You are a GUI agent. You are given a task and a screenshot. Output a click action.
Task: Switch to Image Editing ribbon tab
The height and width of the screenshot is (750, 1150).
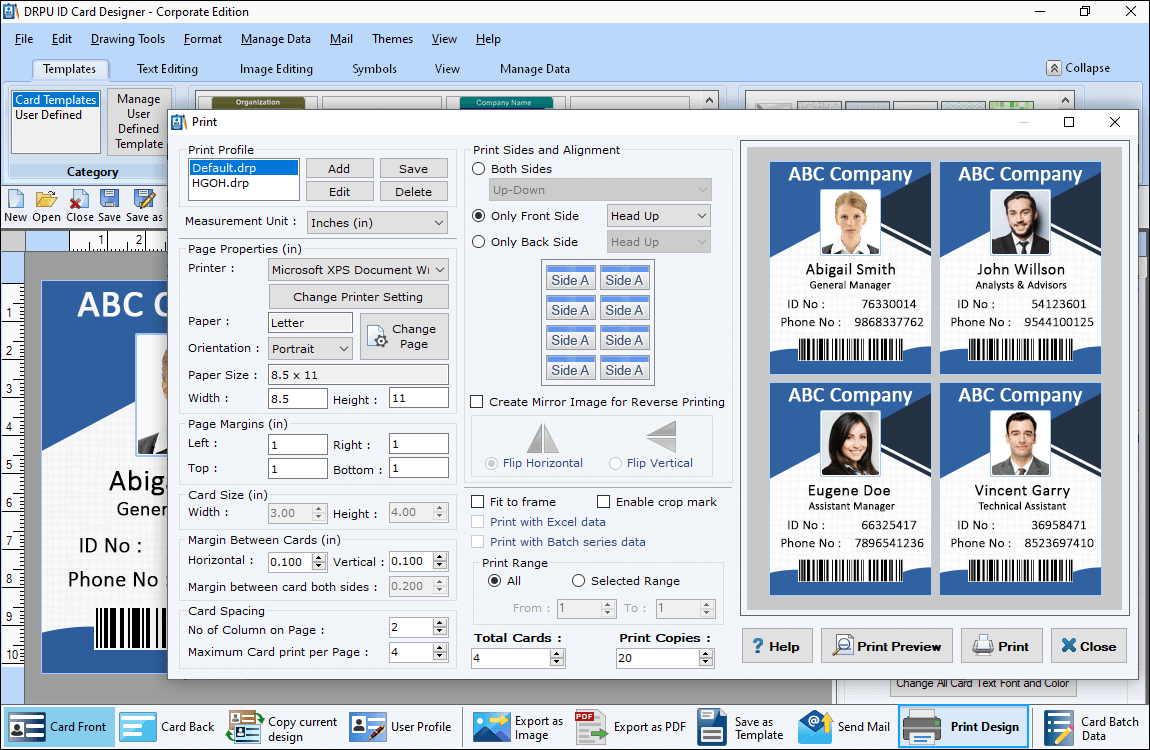[276, 69]
